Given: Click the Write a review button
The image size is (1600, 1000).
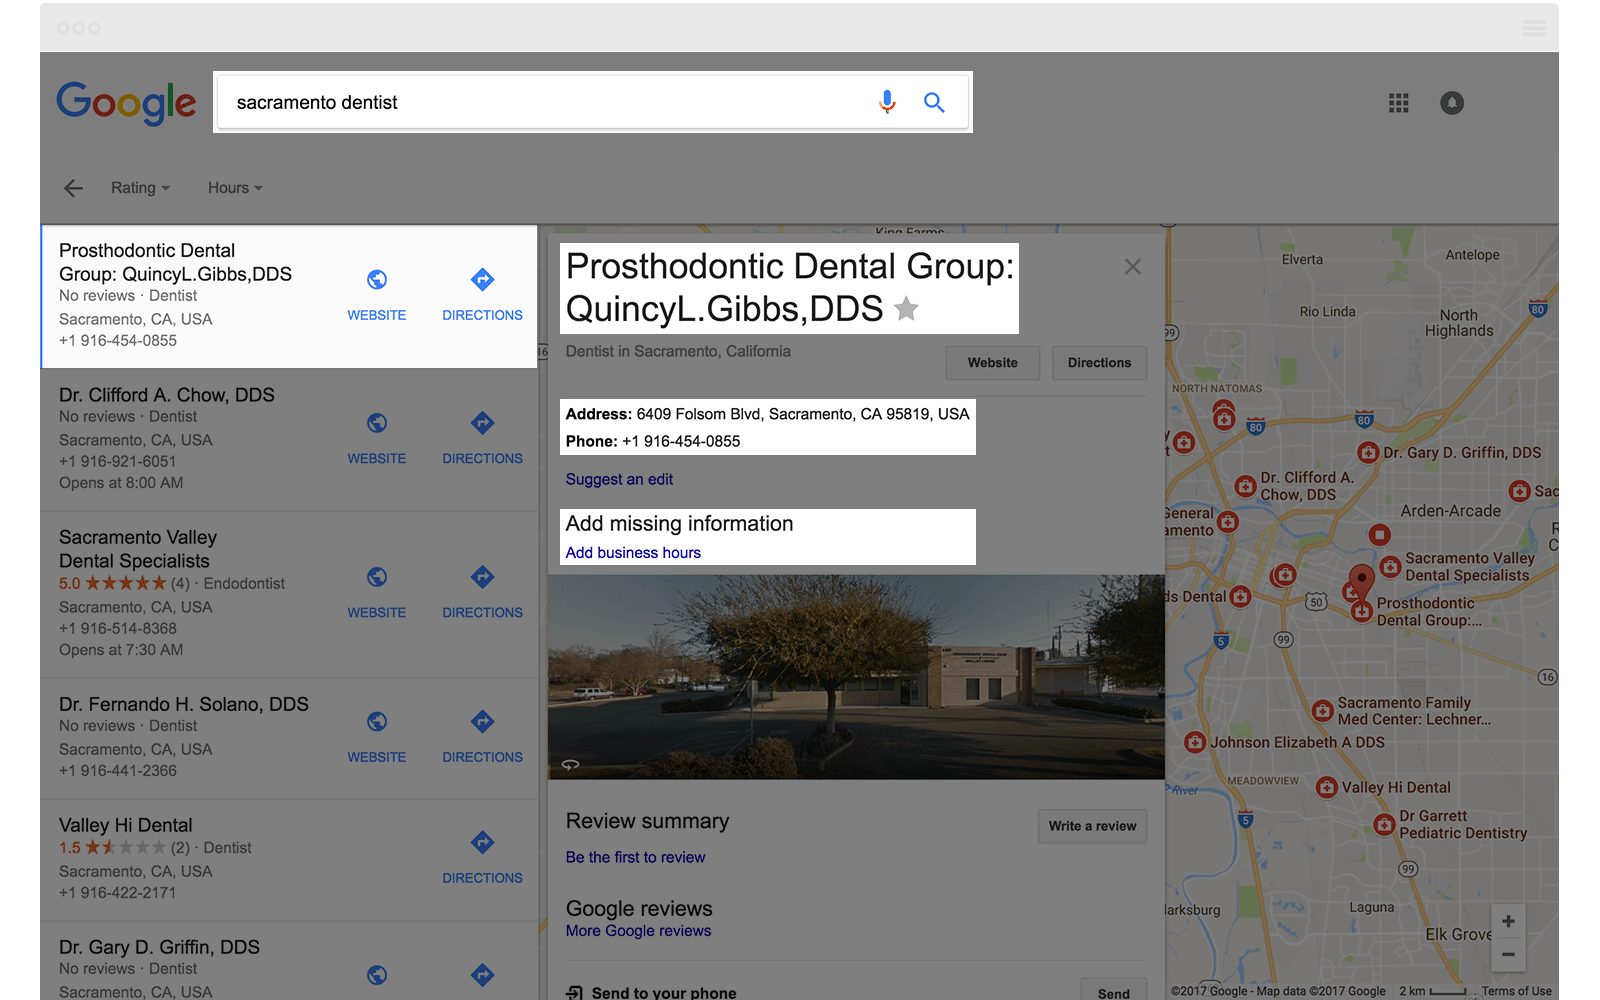Looking at the screenshot, I should click(1092, 826).
